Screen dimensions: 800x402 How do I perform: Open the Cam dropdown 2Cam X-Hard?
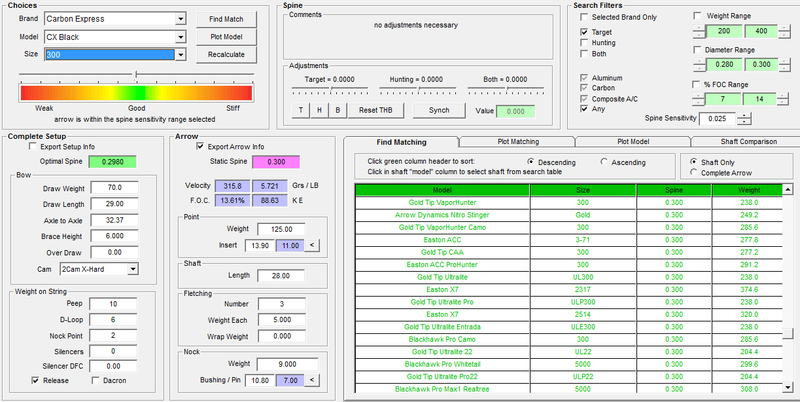(133, 269)
